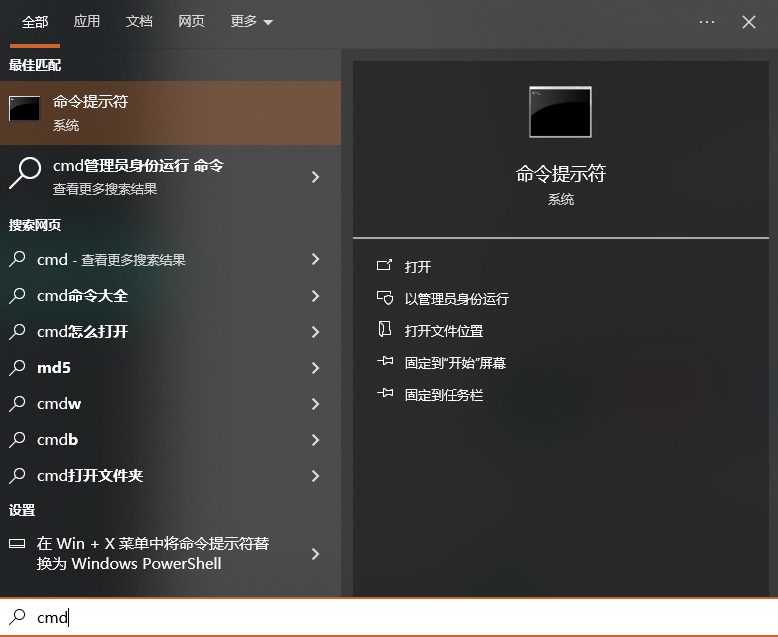Click search icon beside cmd命令大全
778x637 pixels.
click(x=17, y=296)
